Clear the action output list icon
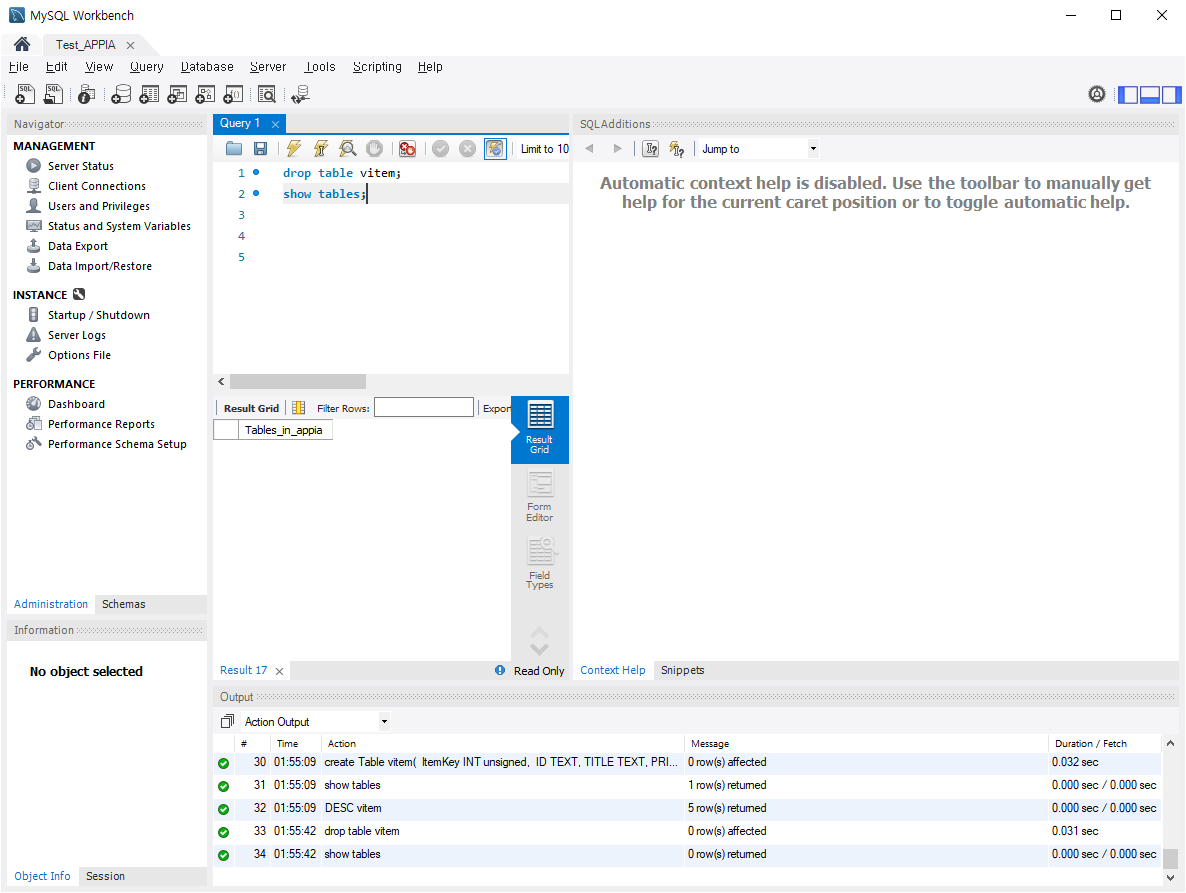 pyautogui.click(x=227, y=721)
